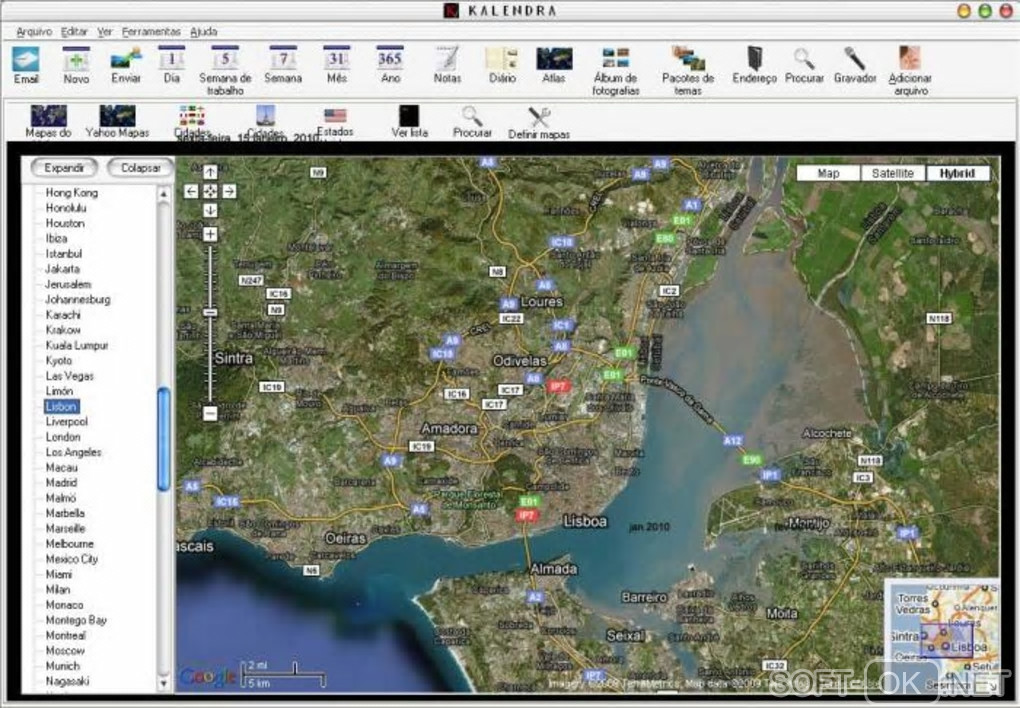Click the Atlas toolbar icon
Viewport: 1020px width, 708px height.
553,61
